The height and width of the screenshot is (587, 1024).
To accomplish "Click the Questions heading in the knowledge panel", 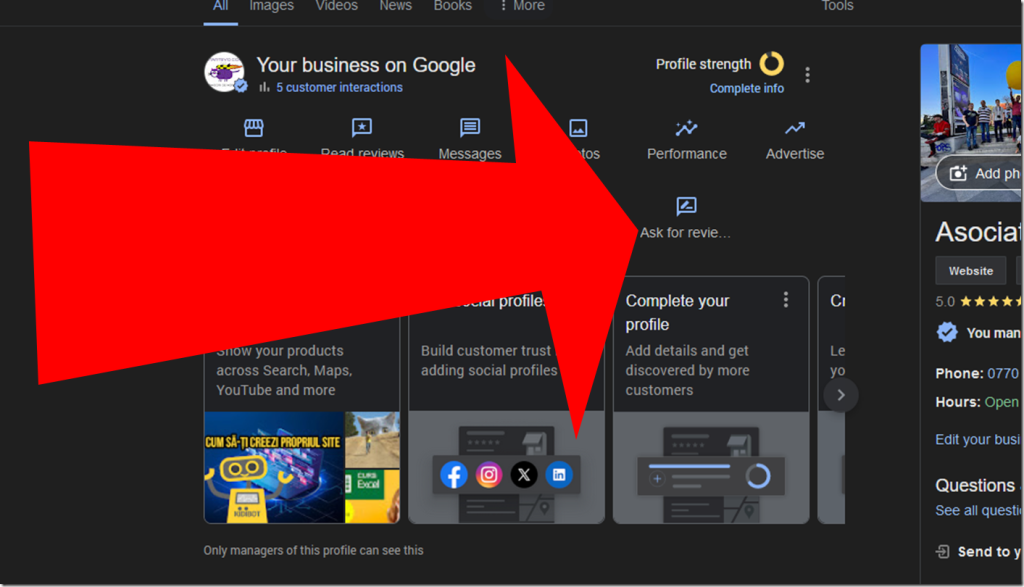I will 975,486.
